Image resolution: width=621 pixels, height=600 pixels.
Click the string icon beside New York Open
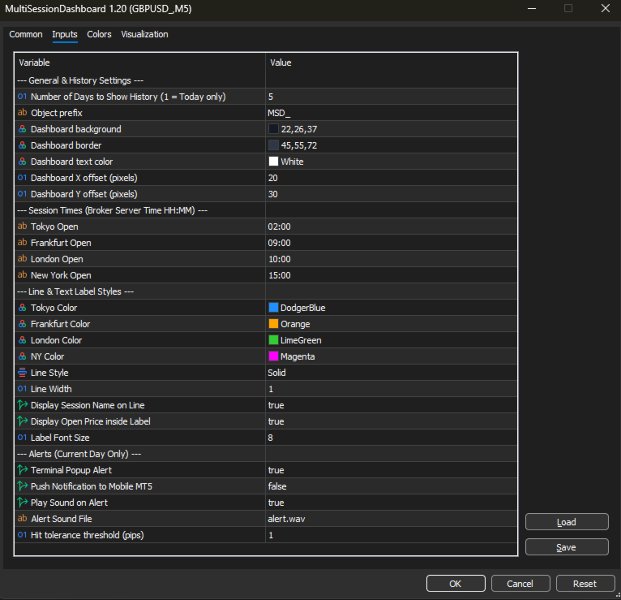tap(22, 275)
